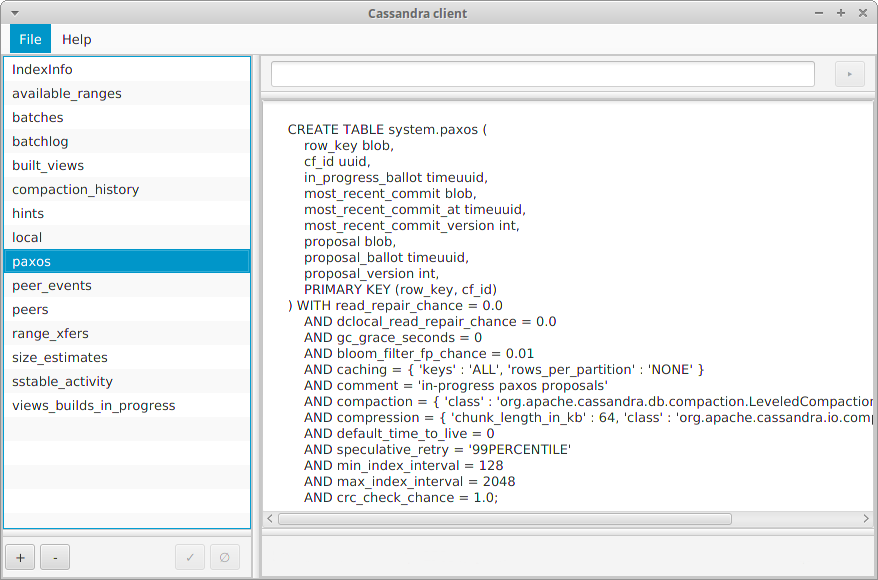
Task: Open the File menu
Action: [30, 39]
